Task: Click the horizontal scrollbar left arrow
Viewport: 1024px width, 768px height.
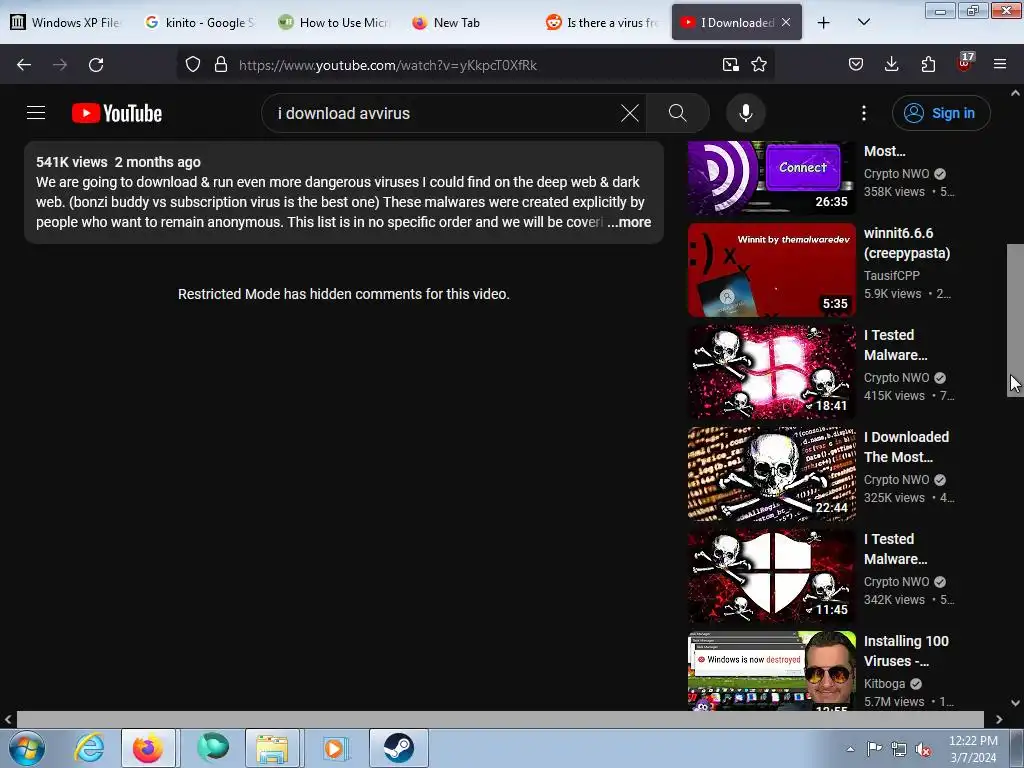Action: point(8,719)
